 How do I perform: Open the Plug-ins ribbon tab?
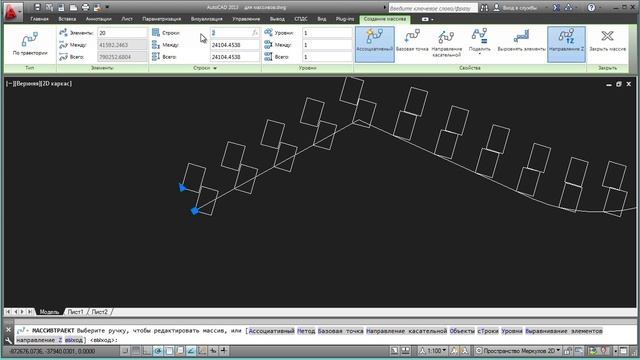tap(345, 19)
